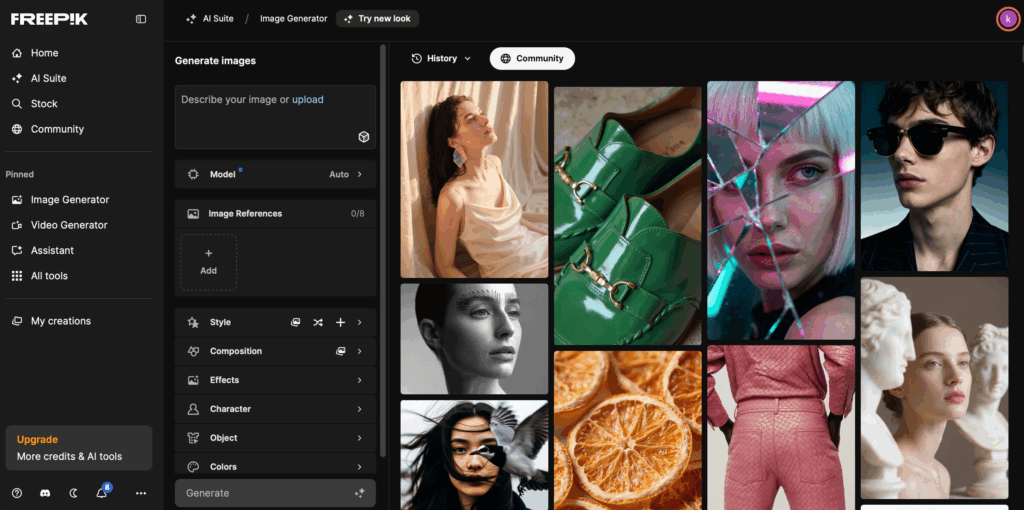This screenshot has height=510, width=1024.
Task: Click the cube icon in the prompt box
Action: (x=364, y=137)
